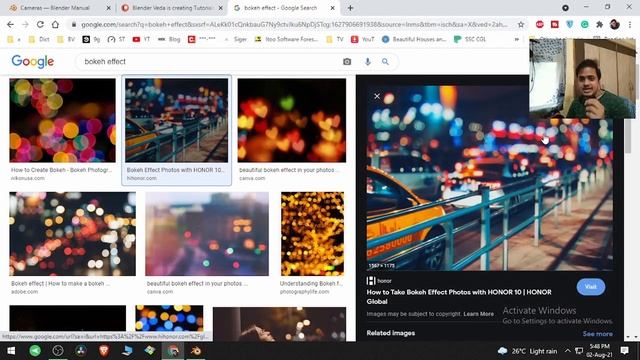The height and width of the screenshot is (360, 640).
Task: Close the Blender Veda tab
Action: tap(220, 8)
